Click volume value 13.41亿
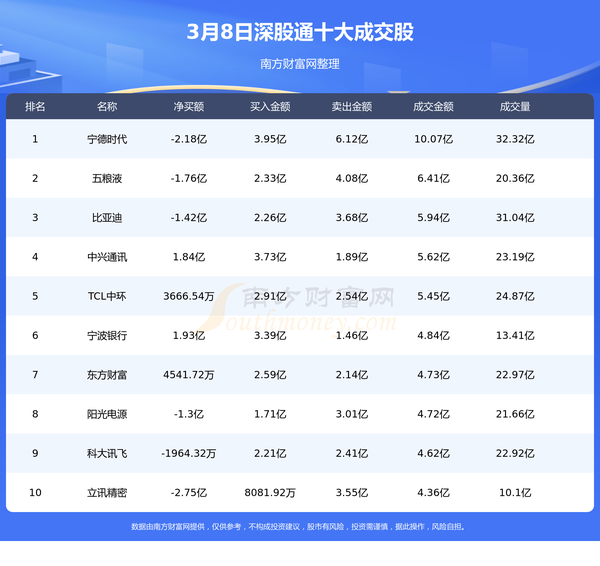The width and height of the screenshot is (600, 566). 515,336
